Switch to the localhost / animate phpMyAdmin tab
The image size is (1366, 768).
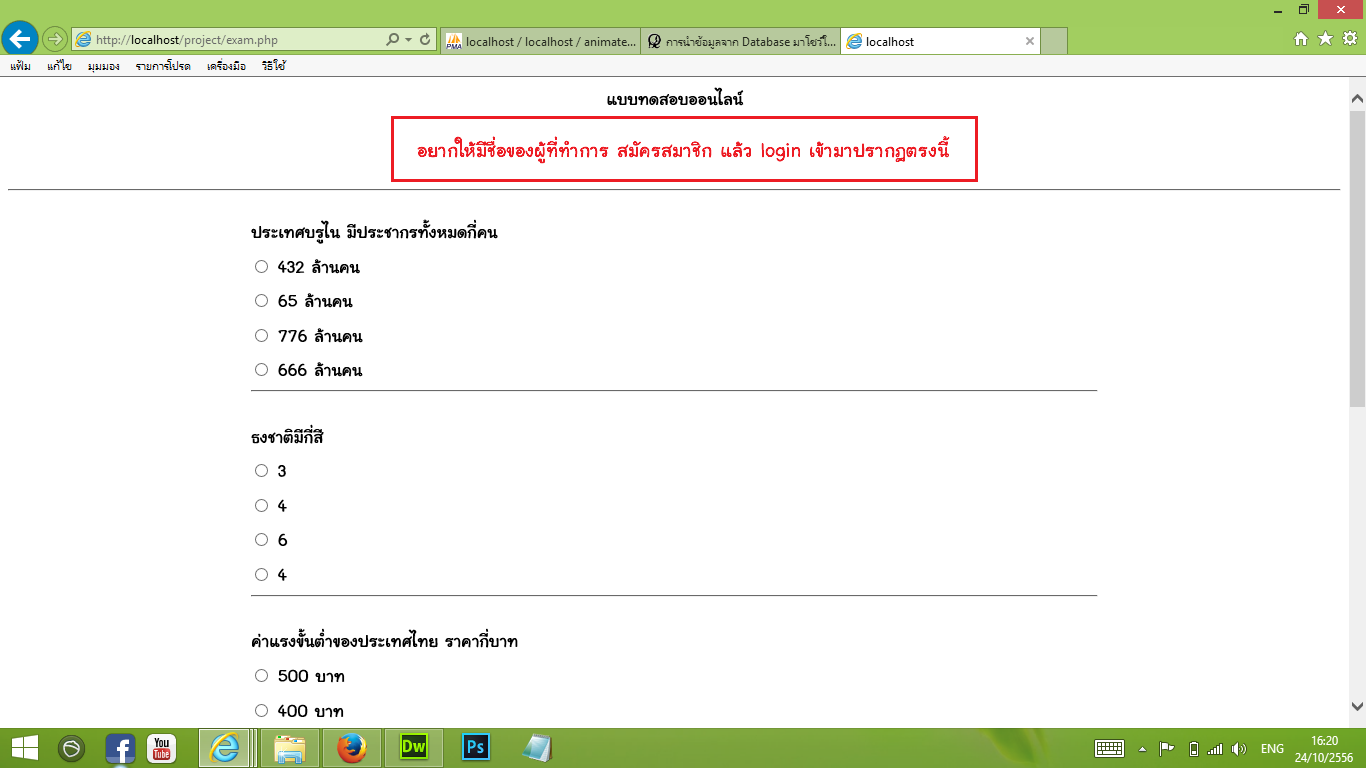(x=540, y=41)
